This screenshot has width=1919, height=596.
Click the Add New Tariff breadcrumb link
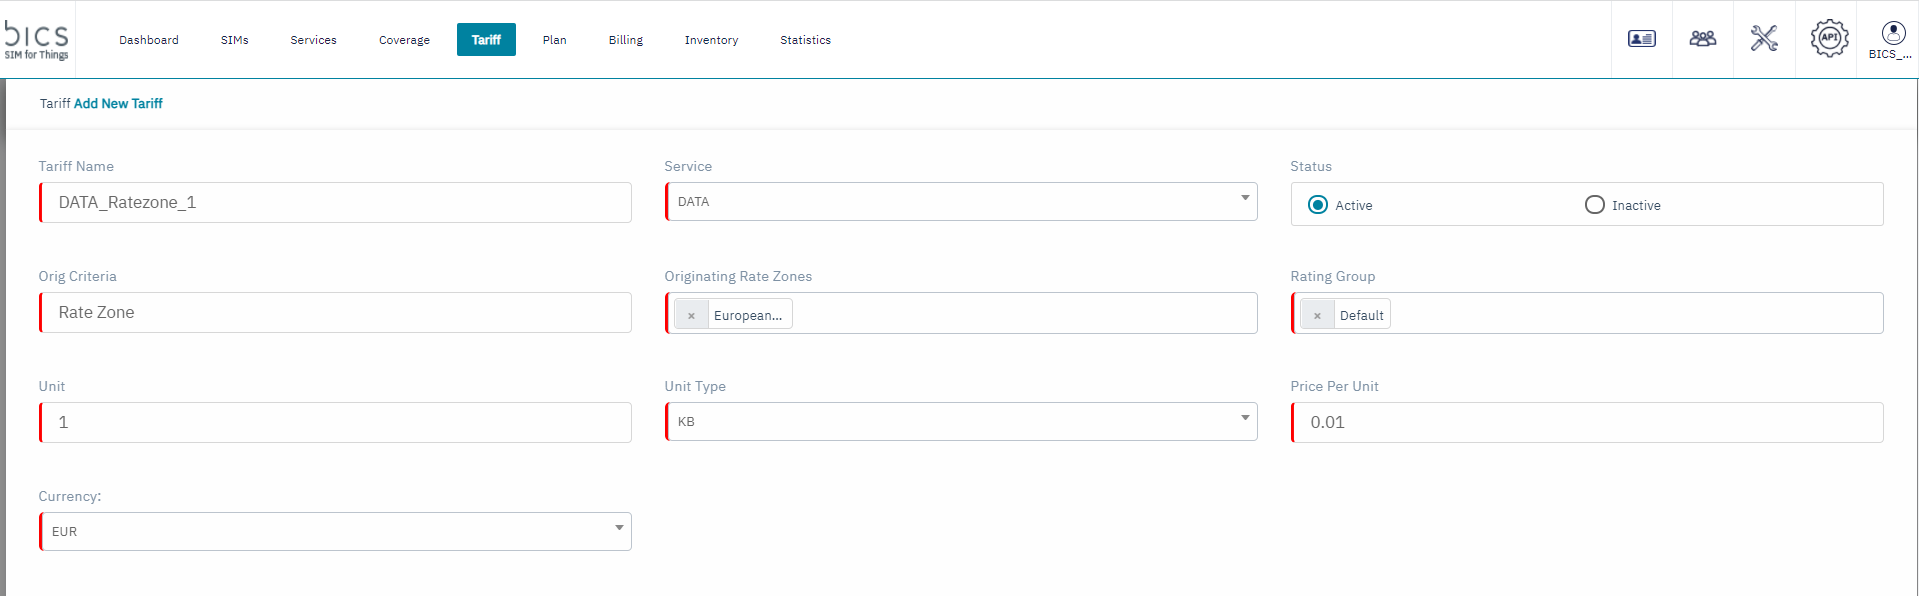tap(118, 104)
